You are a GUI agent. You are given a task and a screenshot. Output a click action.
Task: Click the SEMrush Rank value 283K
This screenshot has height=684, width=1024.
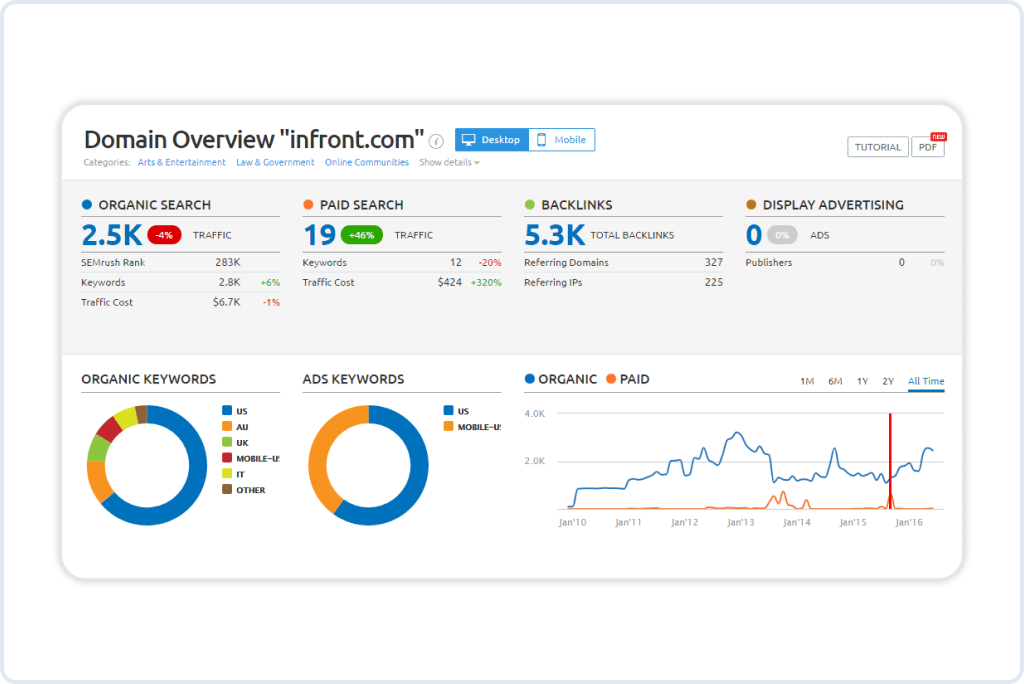pyautogui.click(x=228, y=262)
